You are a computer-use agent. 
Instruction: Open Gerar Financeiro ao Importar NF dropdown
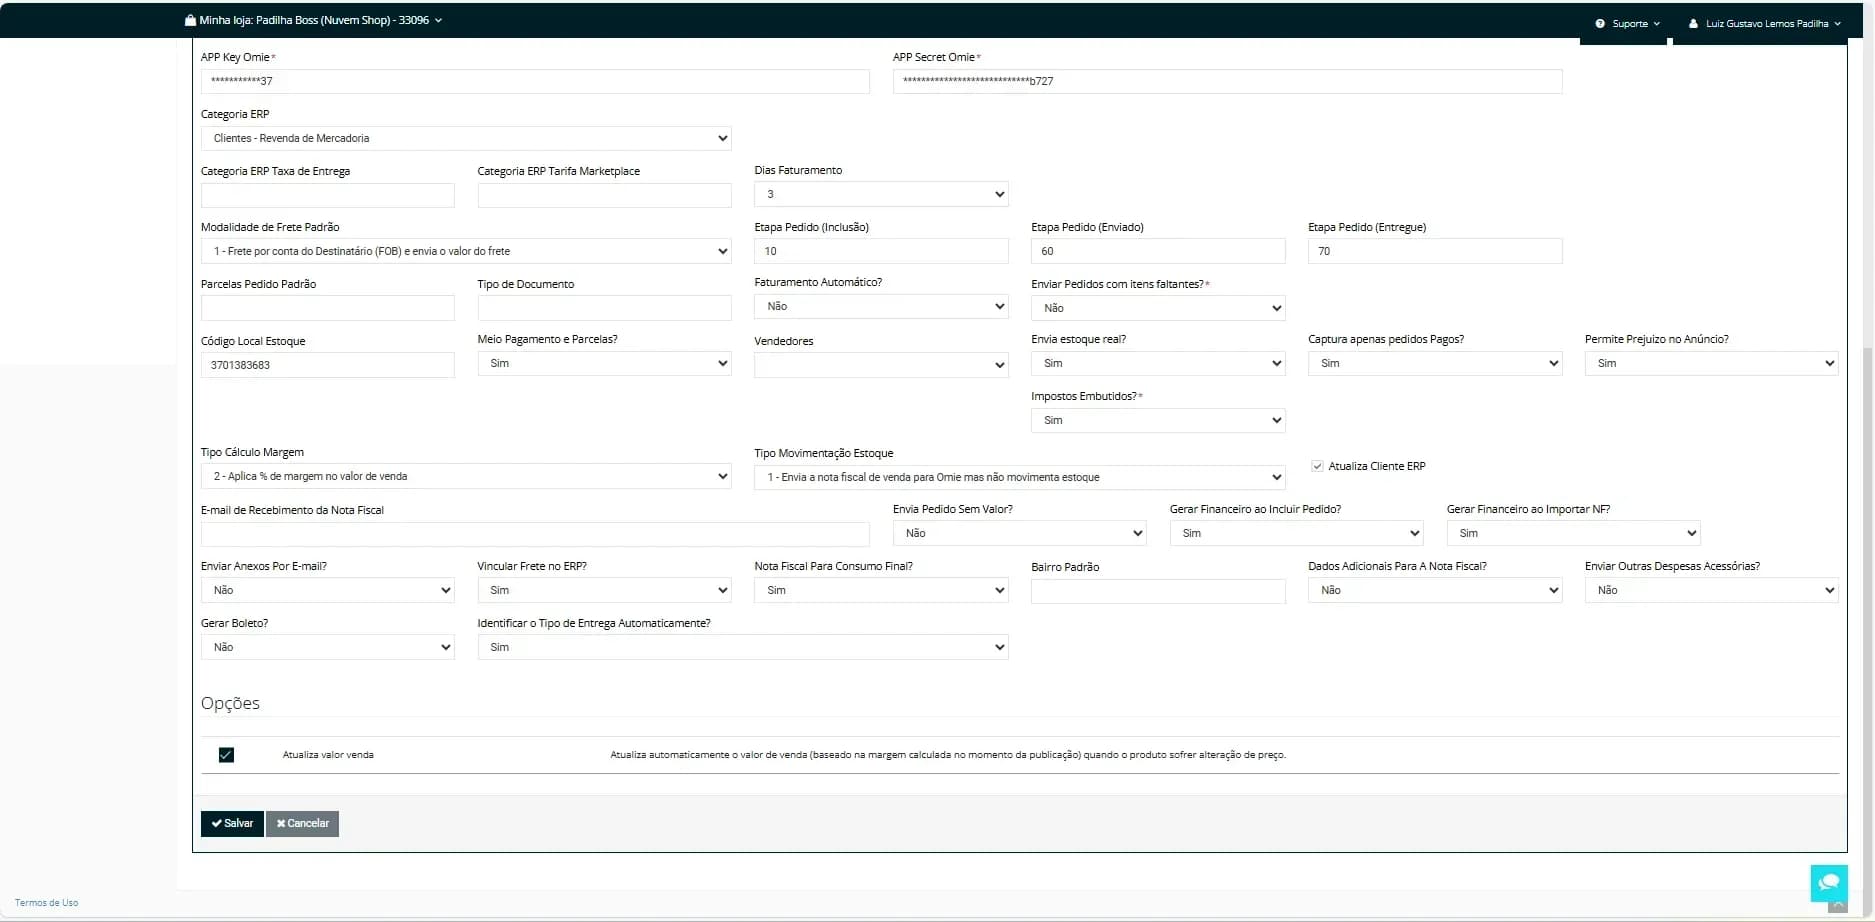(x=1573, y=533)
